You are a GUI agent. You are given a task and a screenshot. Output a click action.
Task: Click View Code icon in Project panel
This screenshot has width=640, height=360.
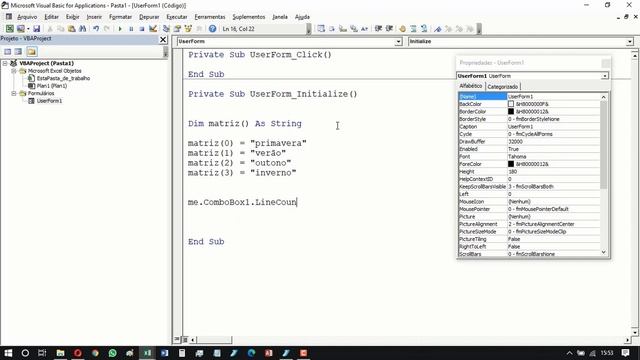[x=7, y=51]
